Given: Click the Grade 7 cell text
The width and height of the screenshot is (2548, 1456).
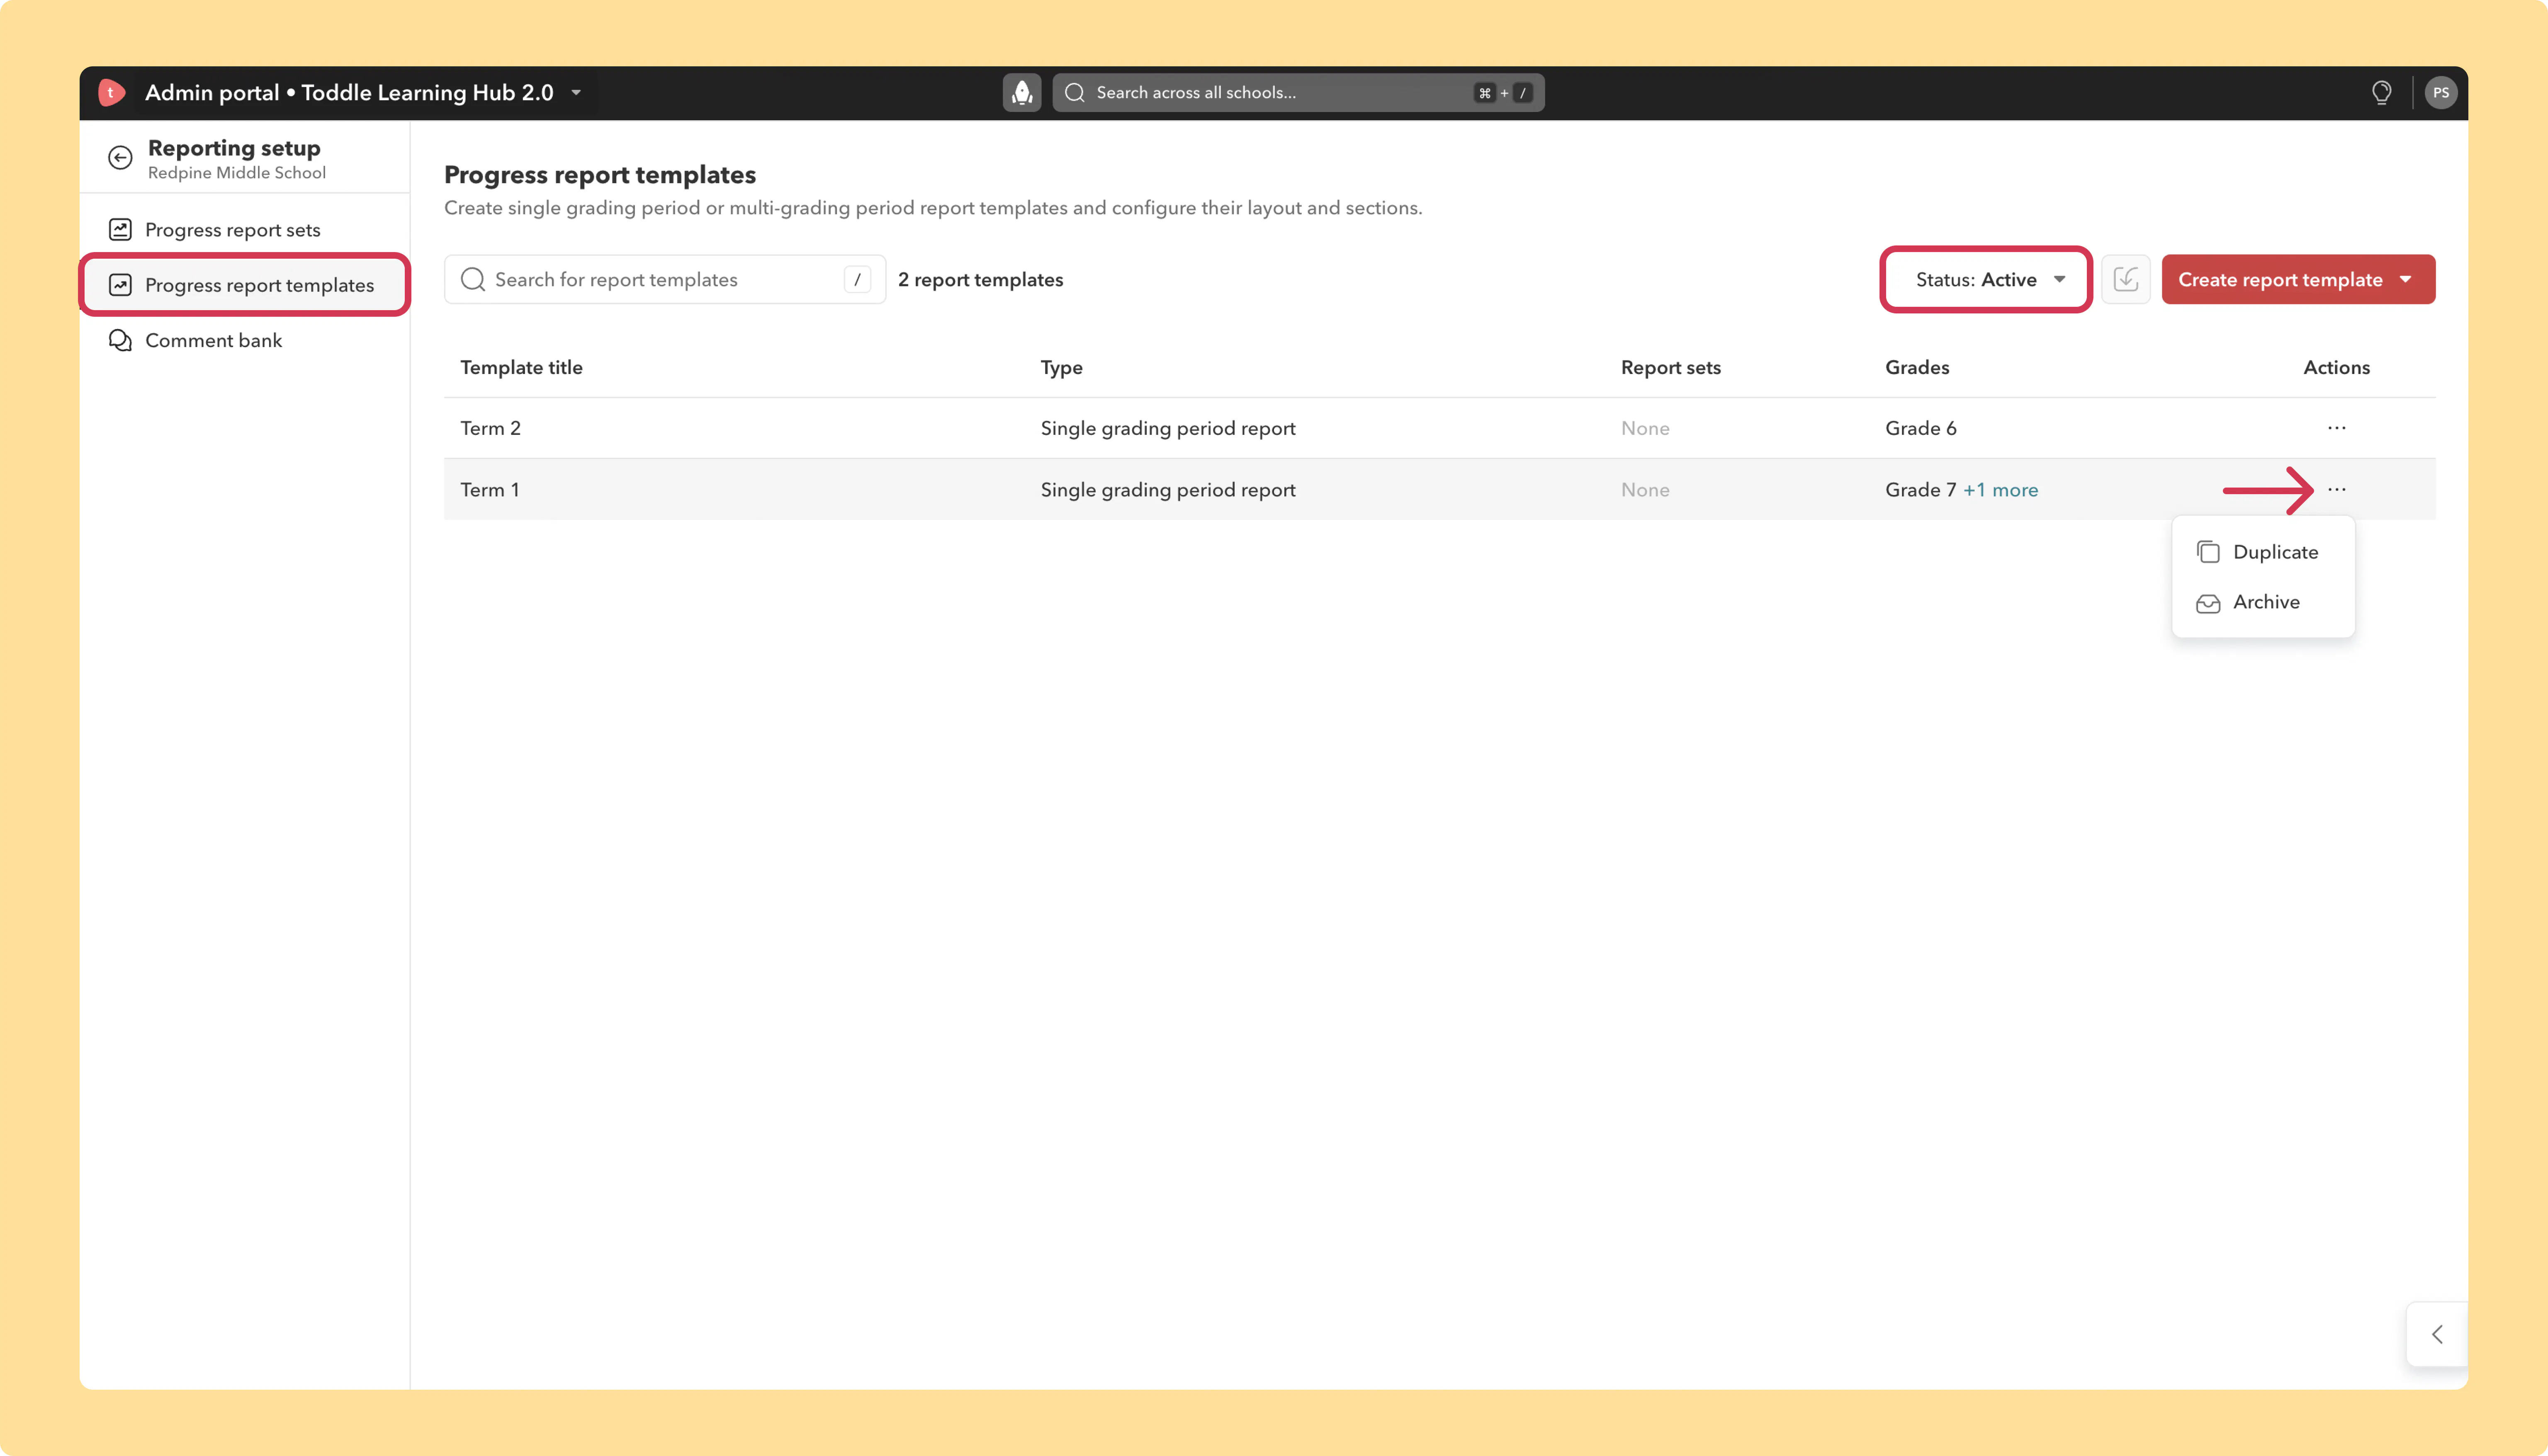Looking at the screenshot, I should pos(1920,490).
